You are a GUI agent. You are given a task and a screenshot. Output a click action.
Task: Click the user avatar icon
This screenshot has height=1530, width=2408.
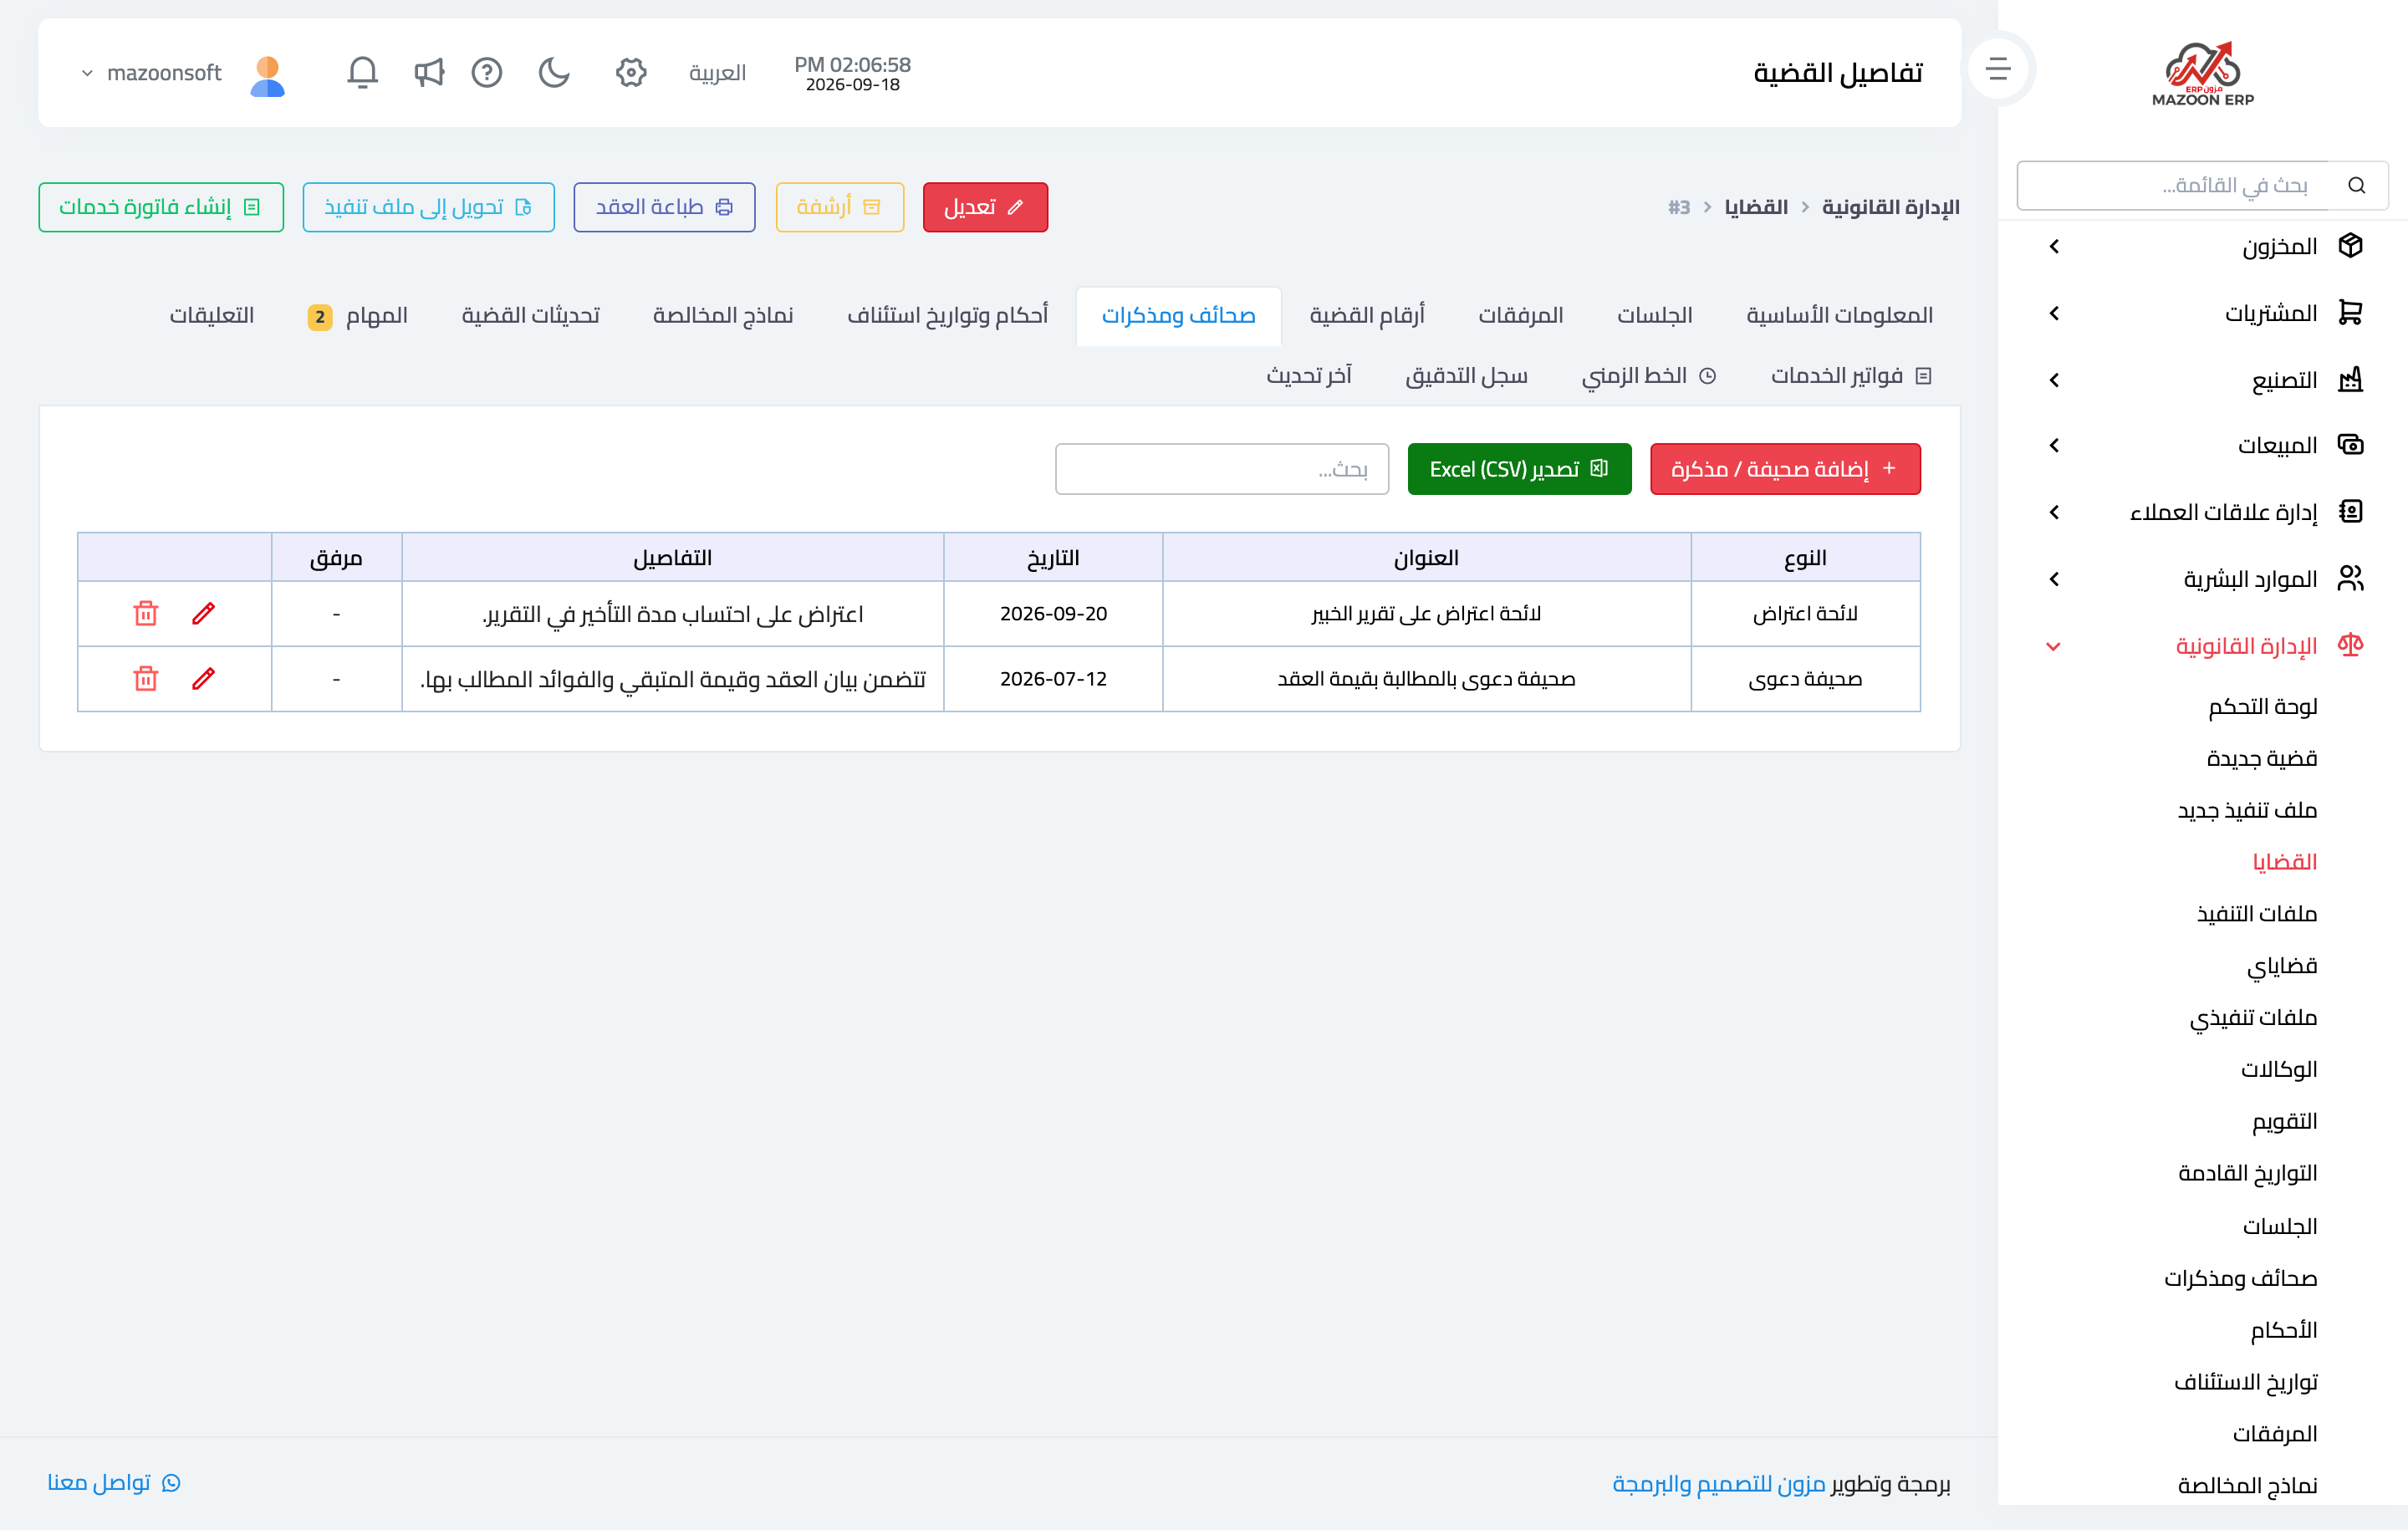(267, 75)
